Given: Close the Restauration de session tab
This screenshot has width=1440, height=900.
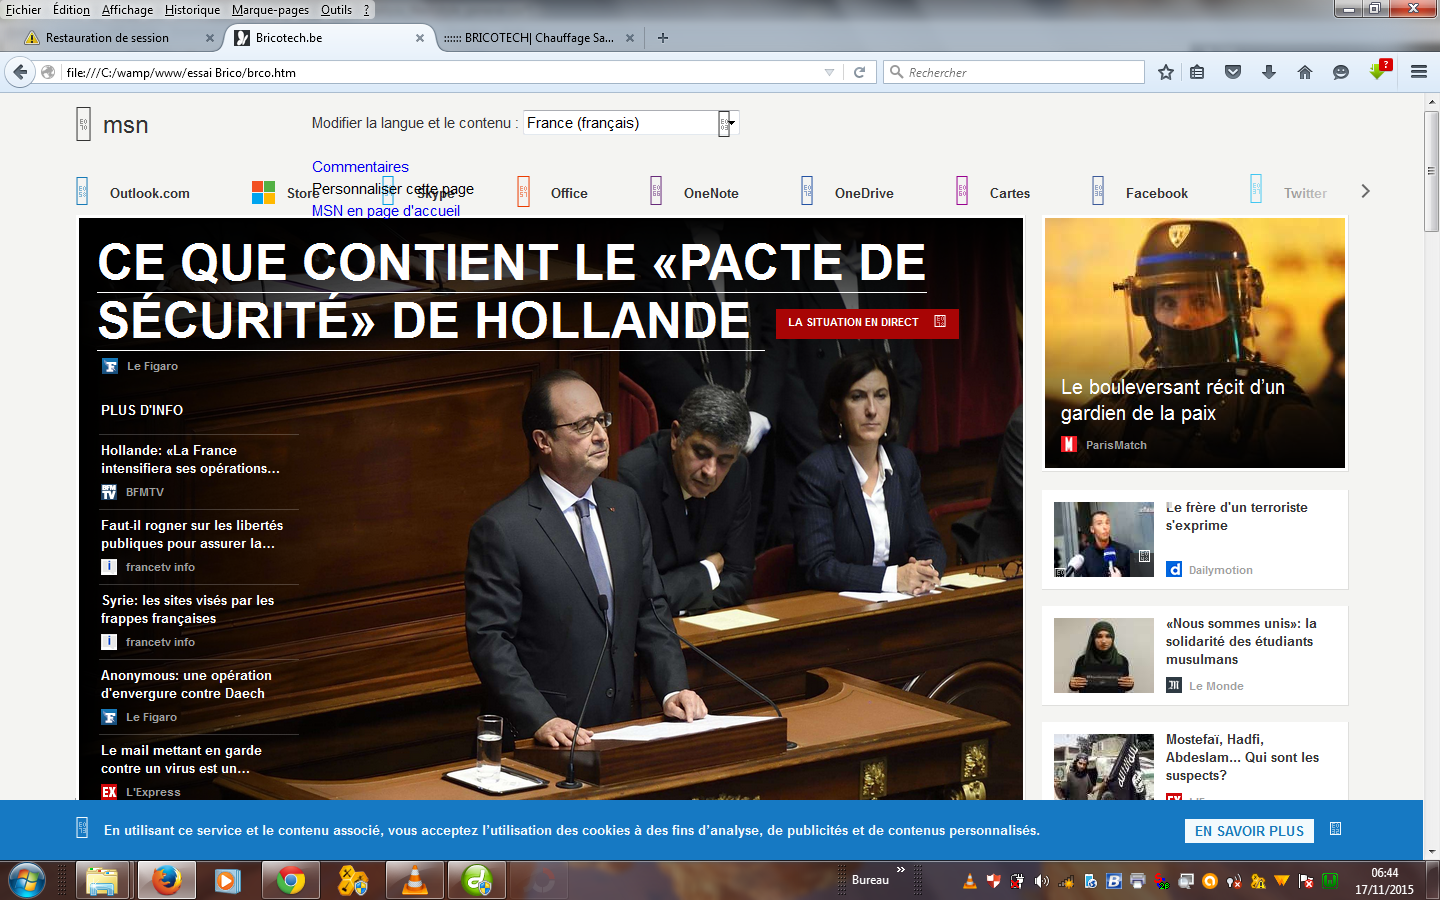Looking at the screenshot, I should (209, 38).
